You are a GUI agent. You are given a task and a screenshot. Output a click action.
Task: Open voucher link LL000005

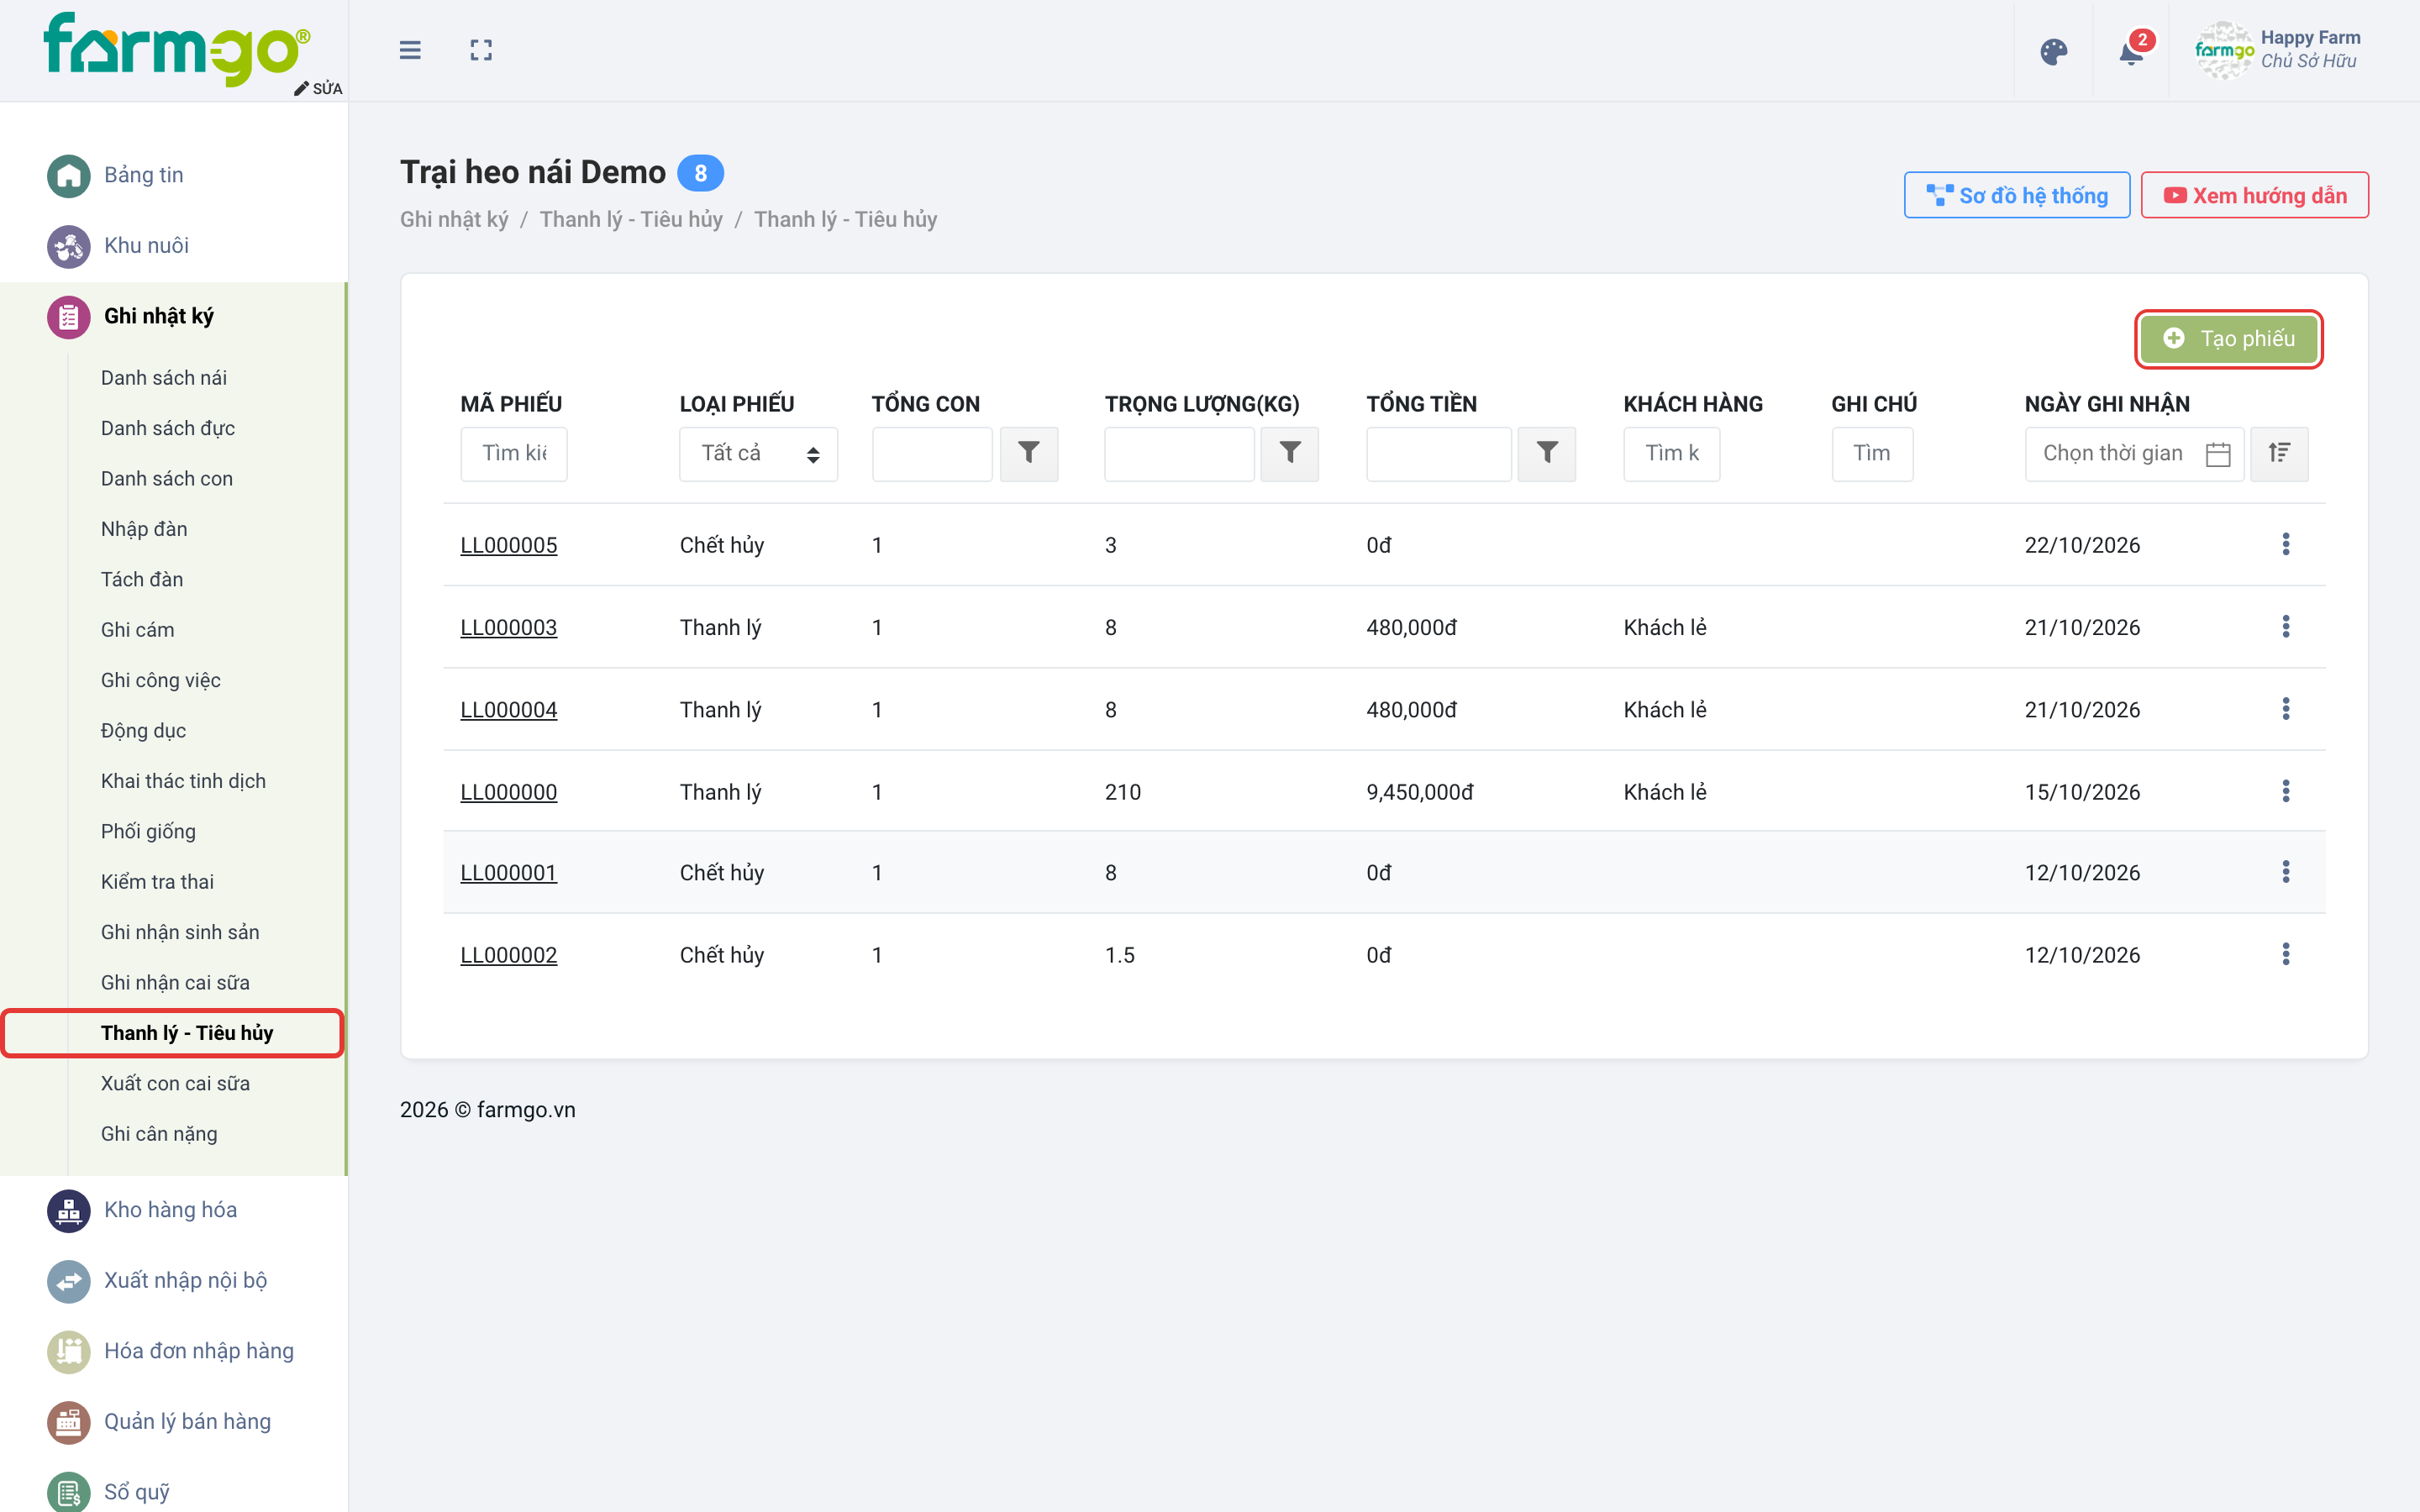(508, 545)
